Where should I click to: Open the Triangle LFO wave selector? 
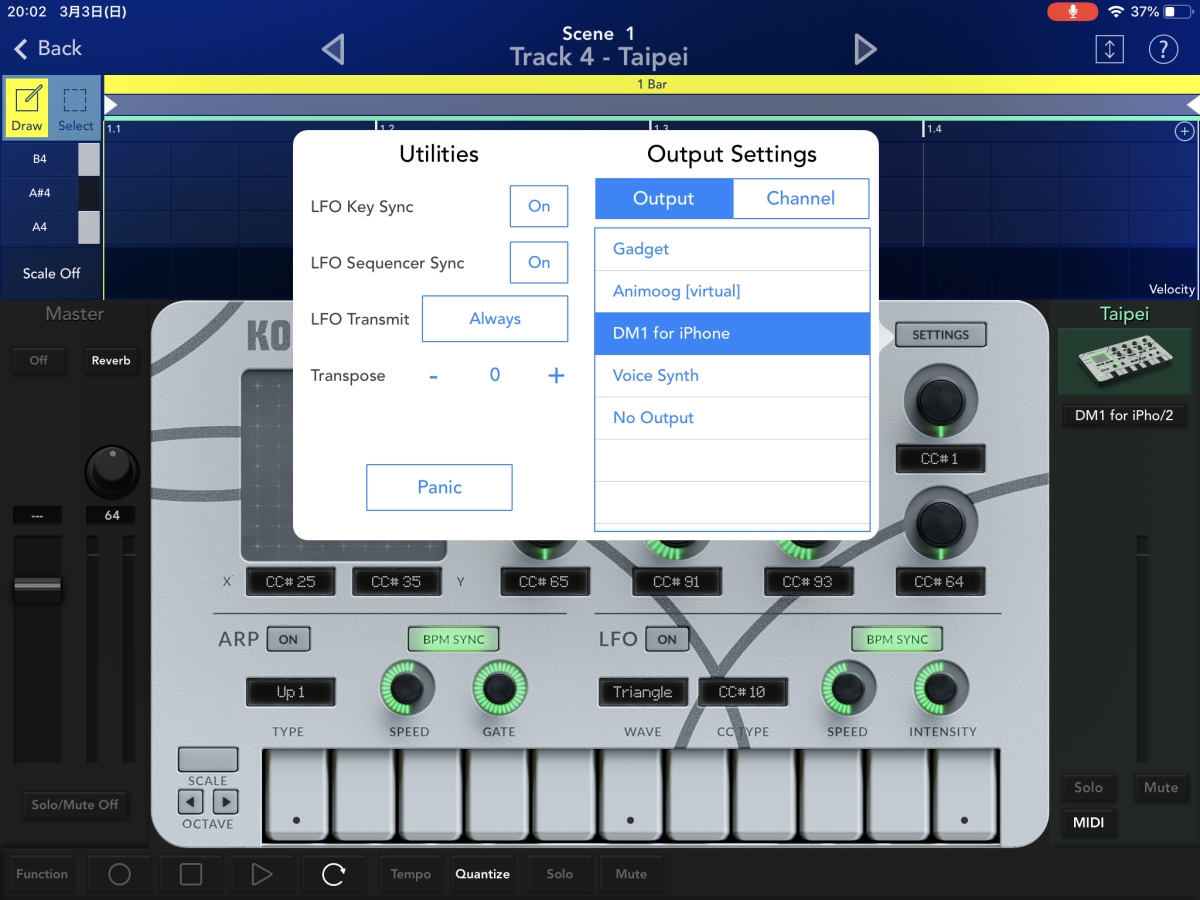point(642,692)
